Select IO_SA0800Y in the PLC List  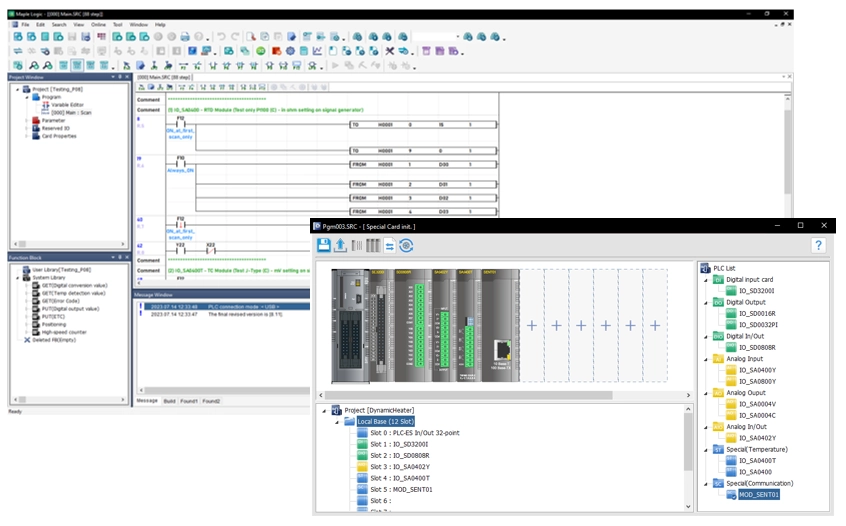(x=758, y=381)
